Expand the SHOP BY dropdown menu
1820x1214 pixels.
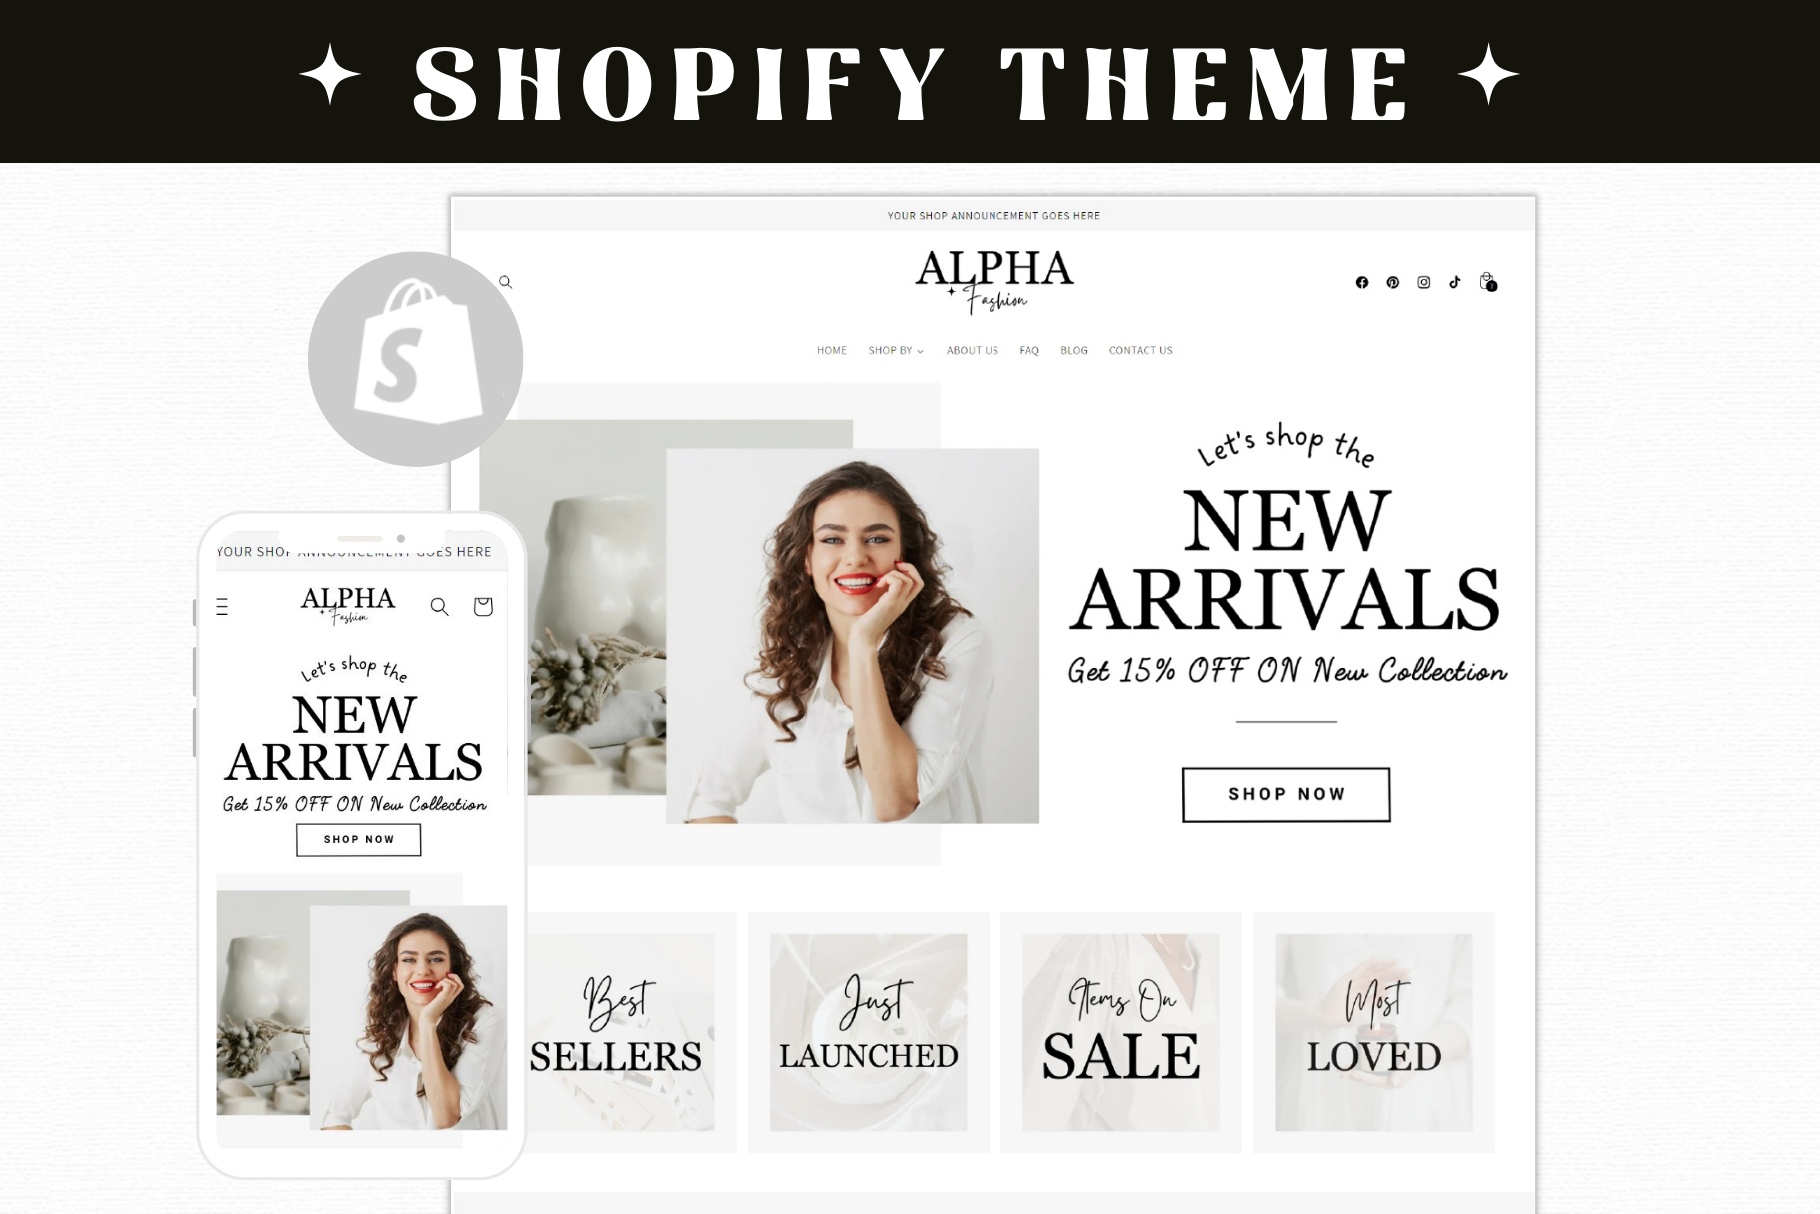tap(896, 351)
